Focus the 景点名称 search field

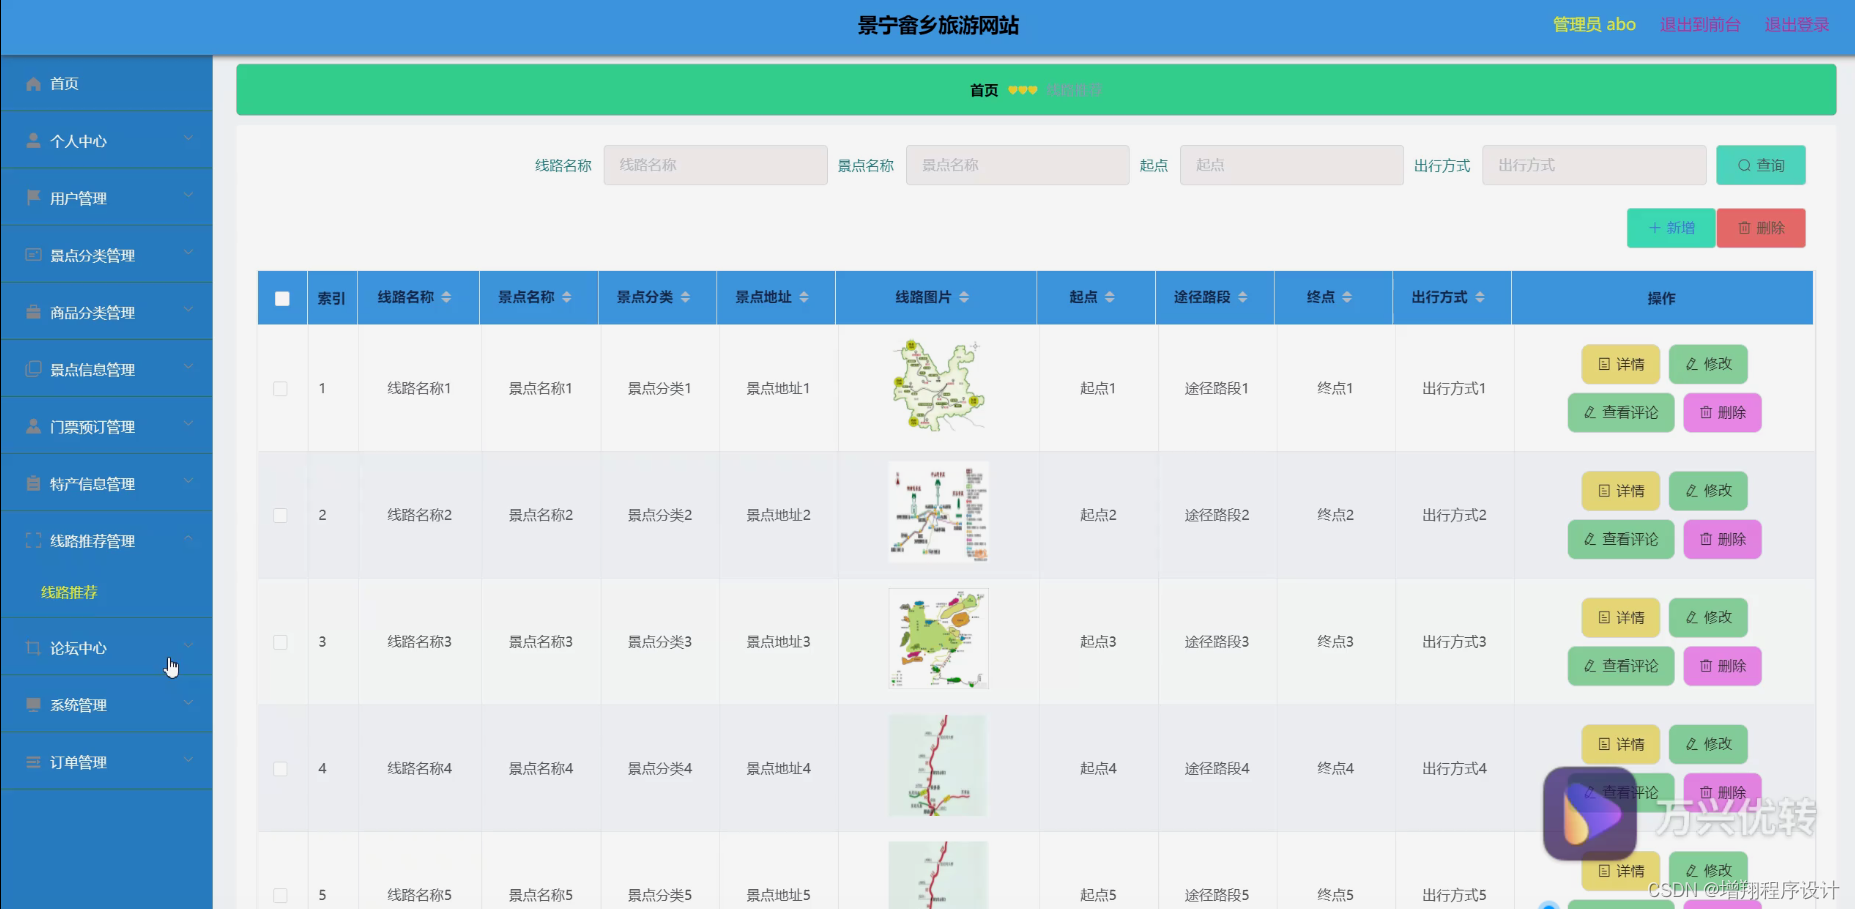tap(1017, 165)
